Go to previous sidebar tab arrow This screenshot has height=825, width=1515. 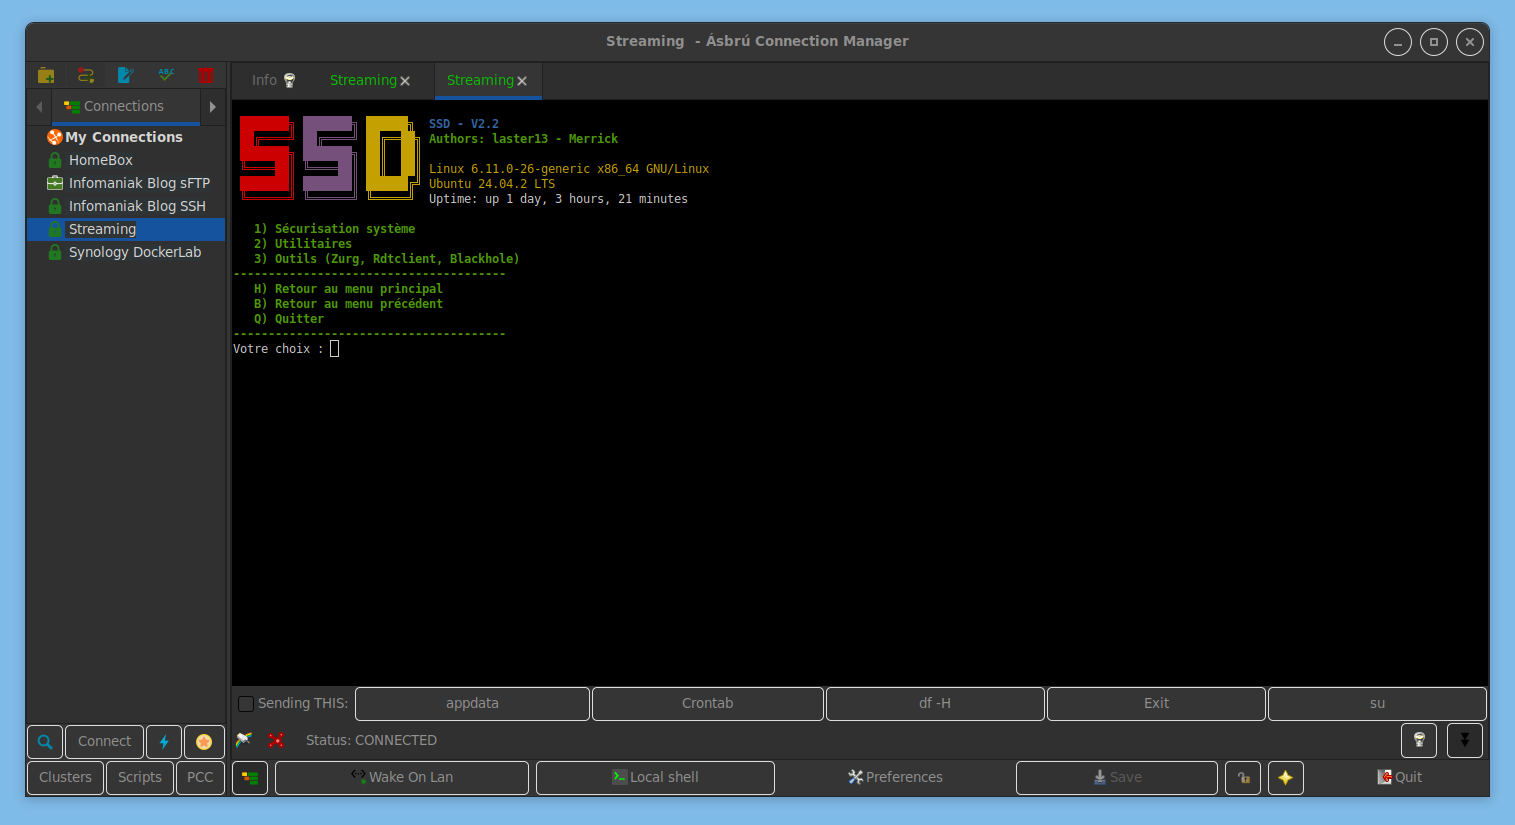pyautogui.click(x=39, y=106)
